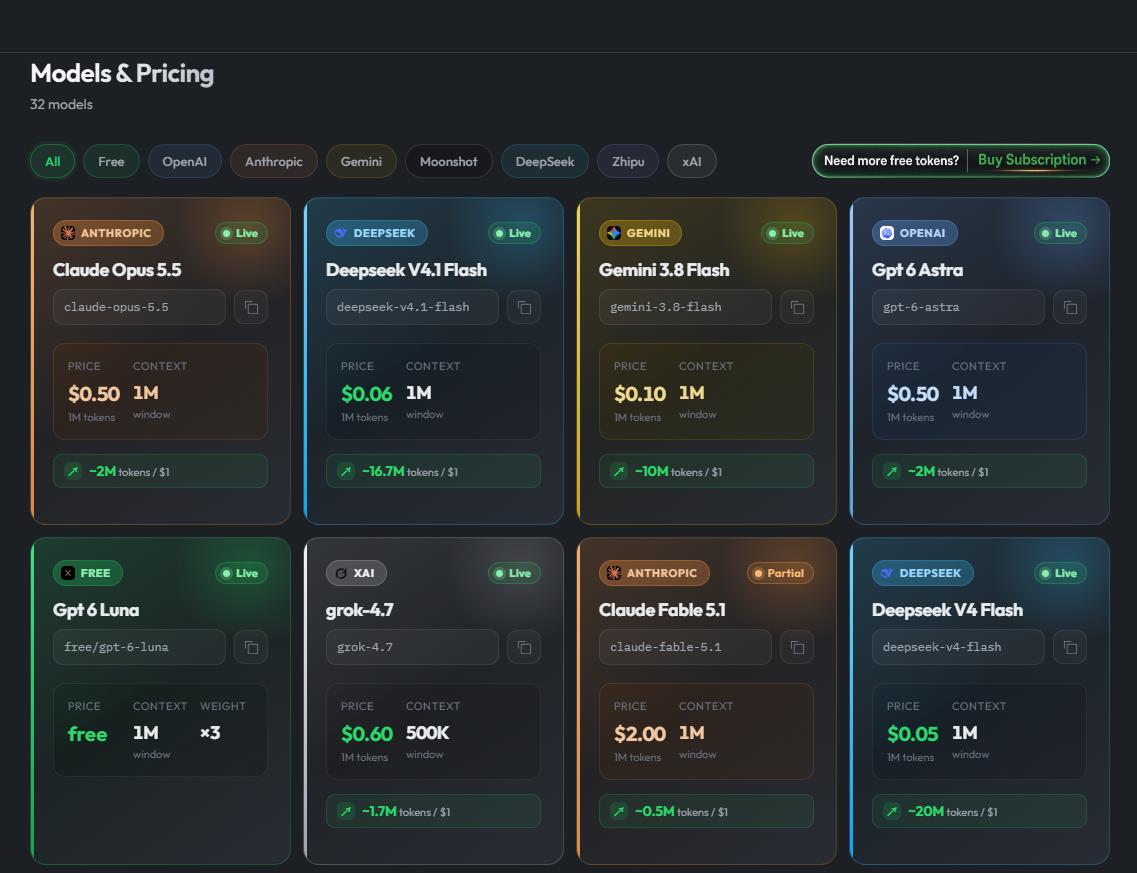Click the free/gpt-6-luna ID field
Image resolution: width=1137 pixels, height=873 pixels.
[139, 647]
